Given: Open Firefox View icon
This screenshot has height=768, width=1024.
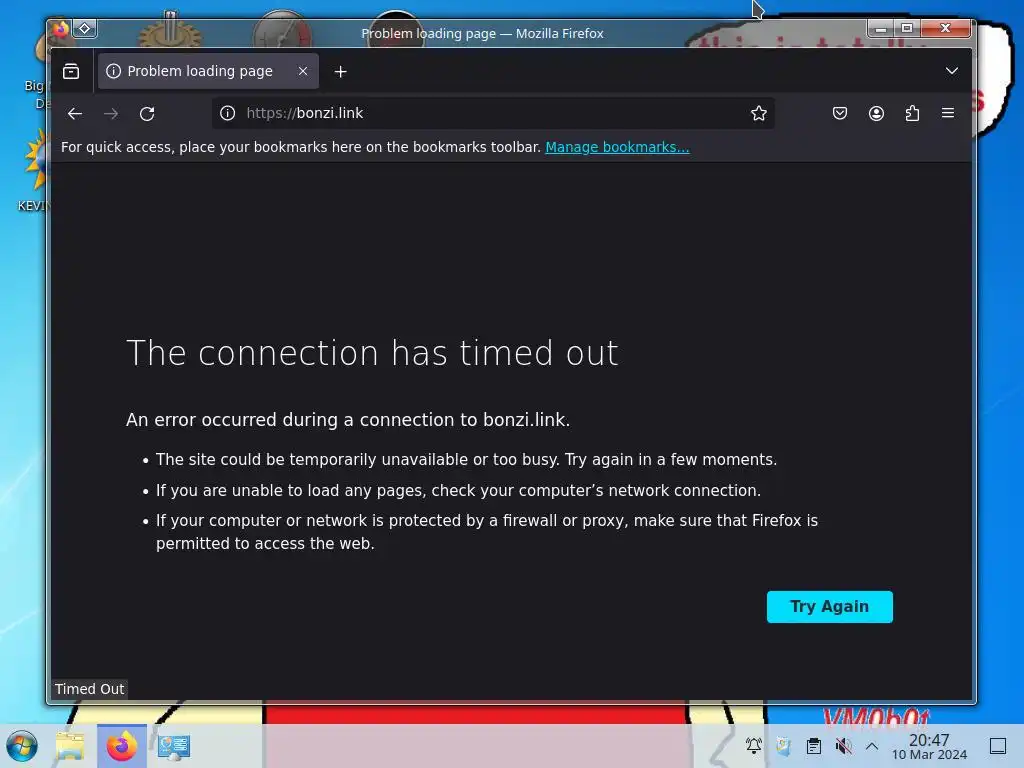Looking at the screenshot, I should point(71,71).
